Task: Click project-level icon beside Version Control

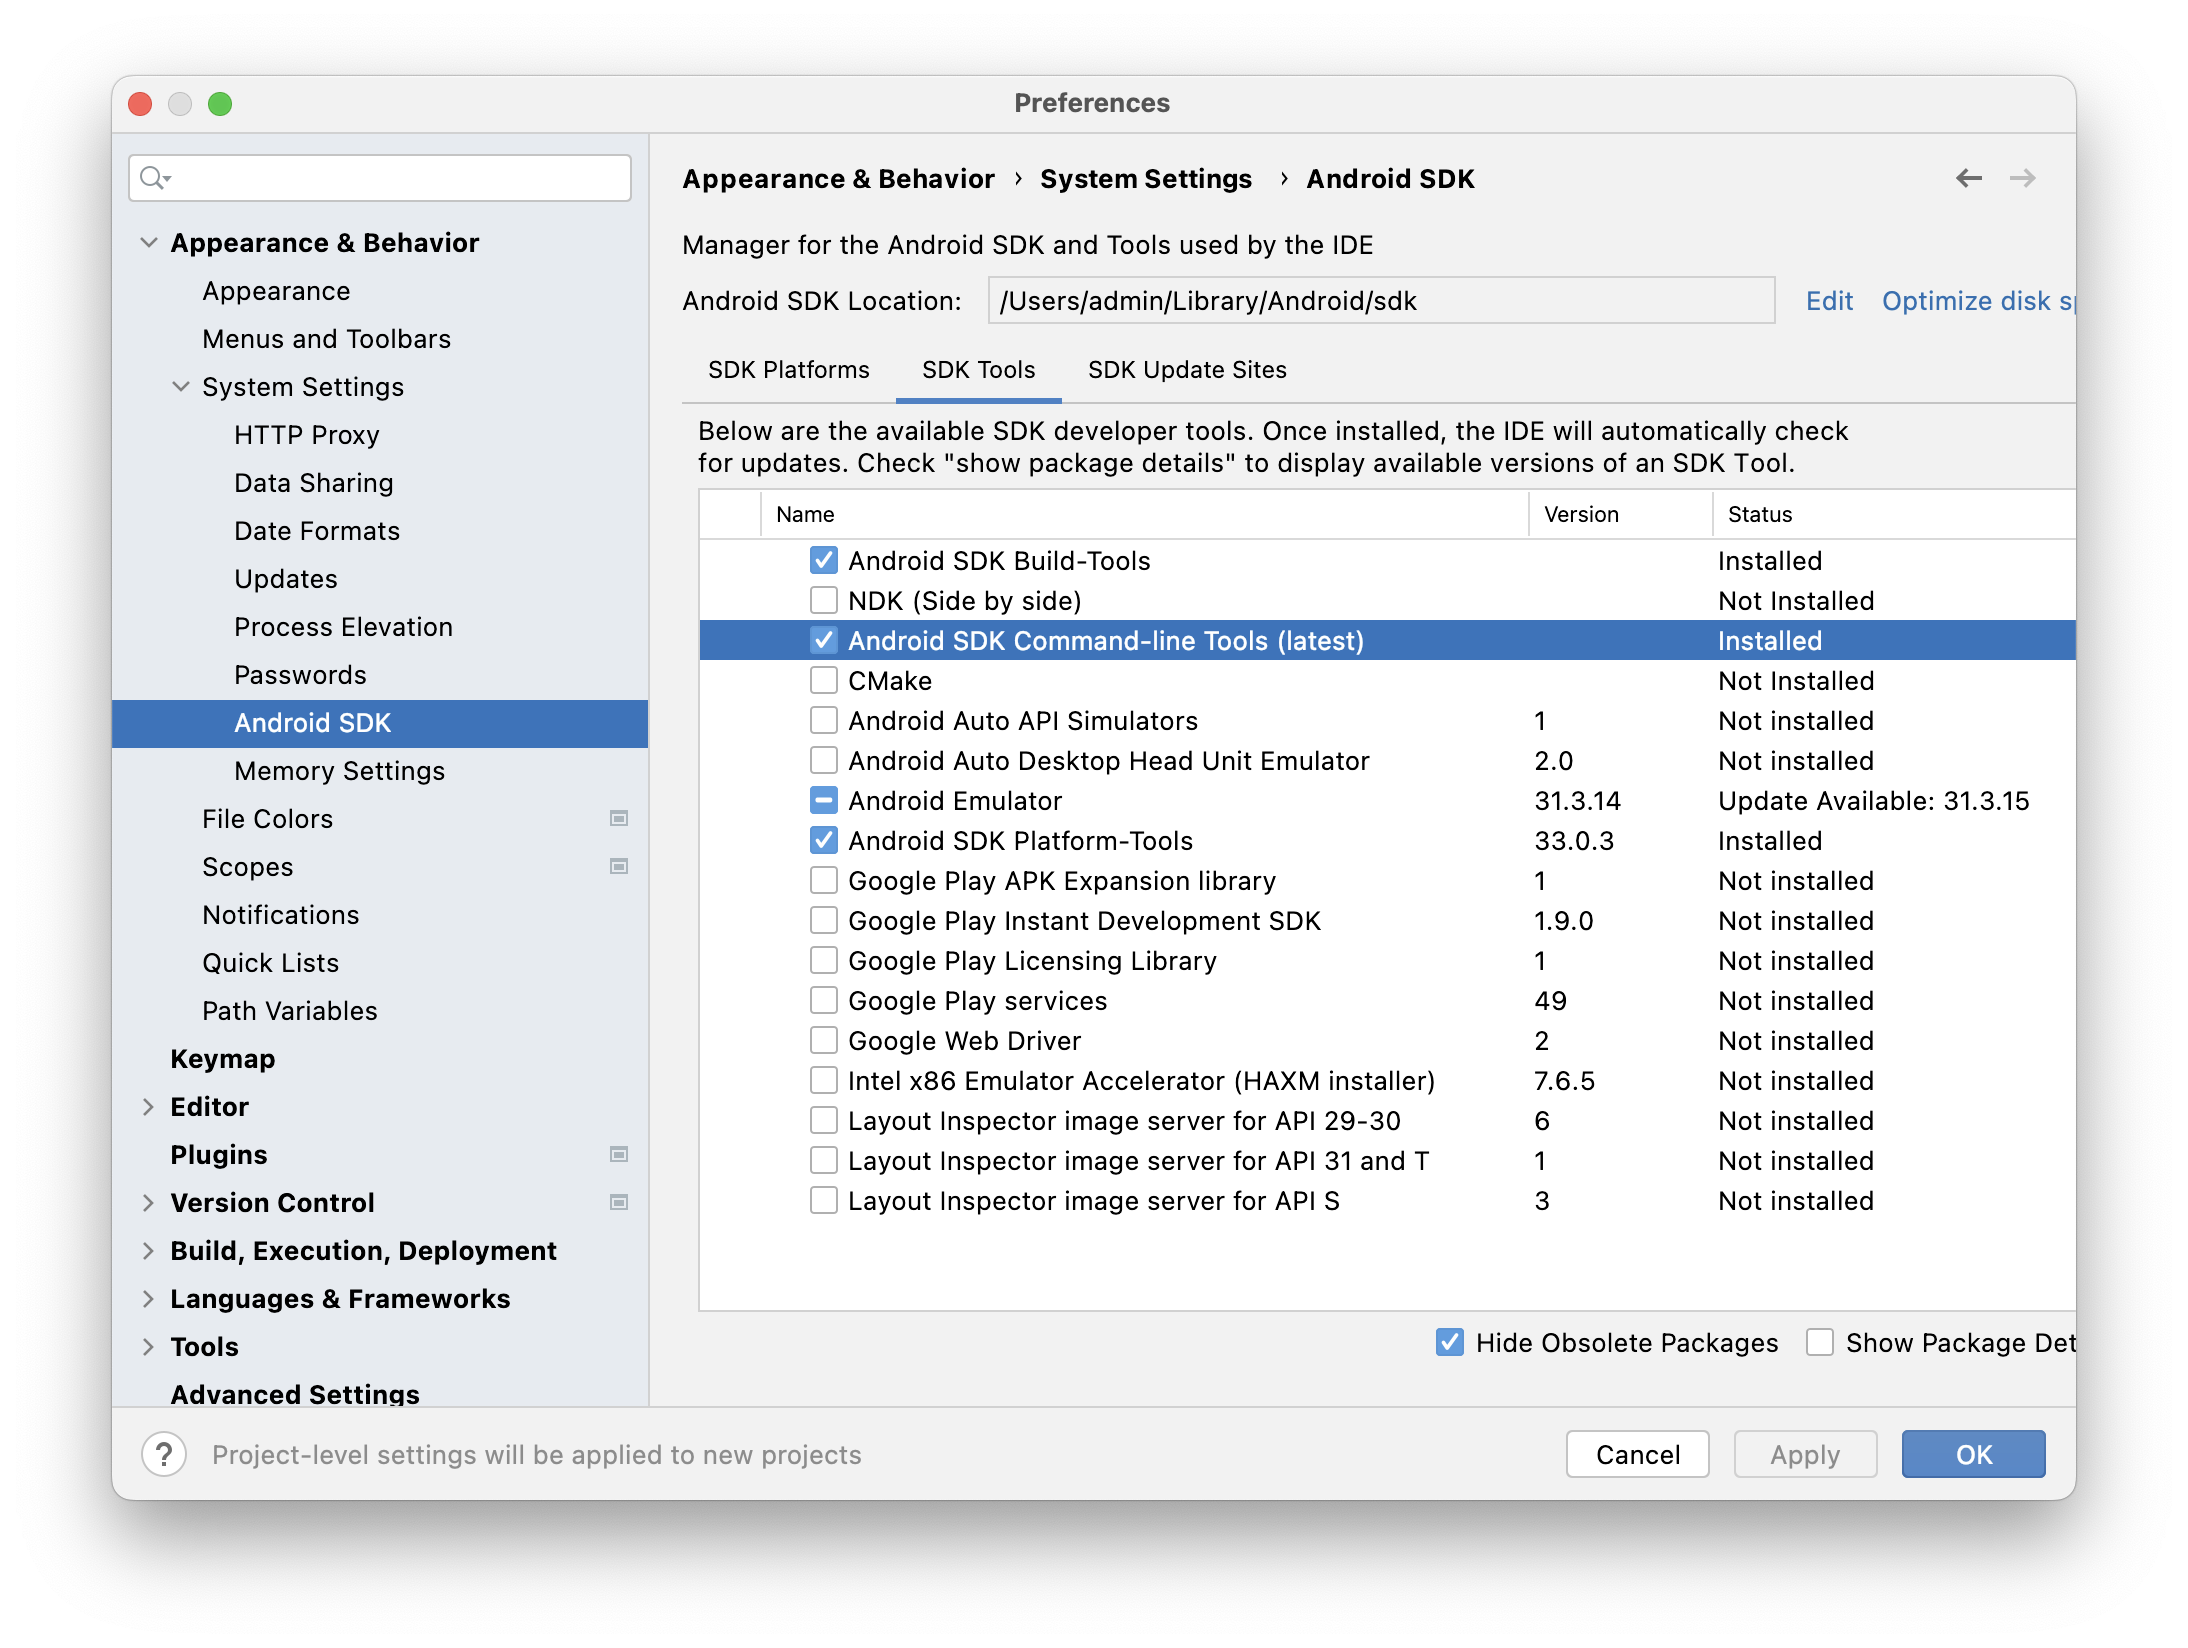Action: pyautogui.click(x=619, y=1202)
